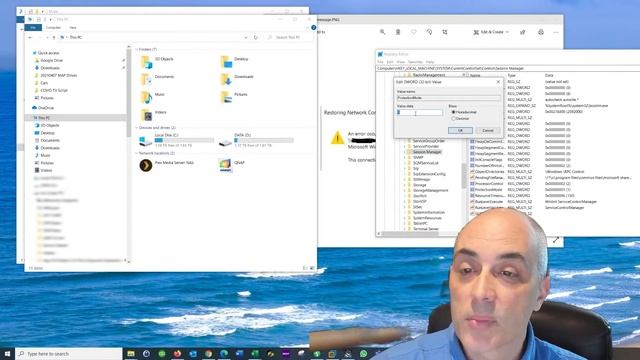Open Firefox from the taskbar
640x360 pixels.
click(177, 353)
